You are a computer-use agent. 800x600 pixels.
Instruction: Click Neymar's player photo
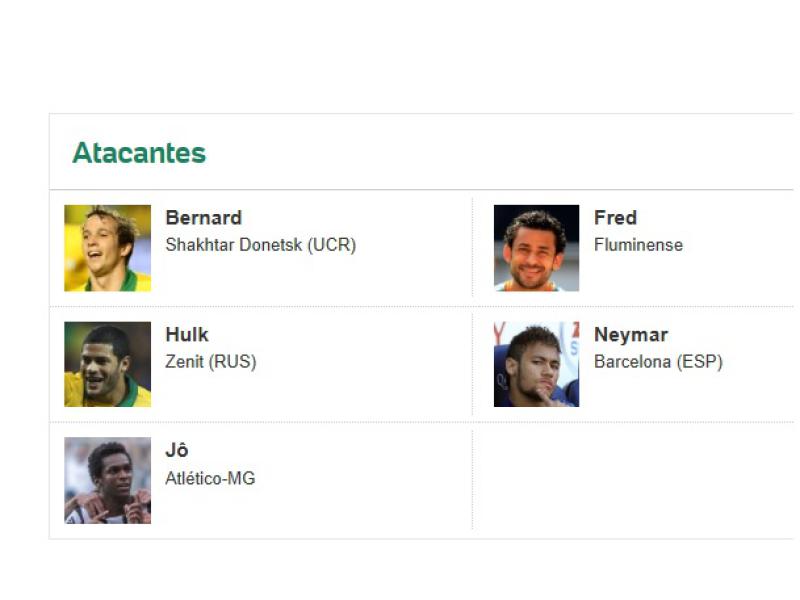point(536,364)
